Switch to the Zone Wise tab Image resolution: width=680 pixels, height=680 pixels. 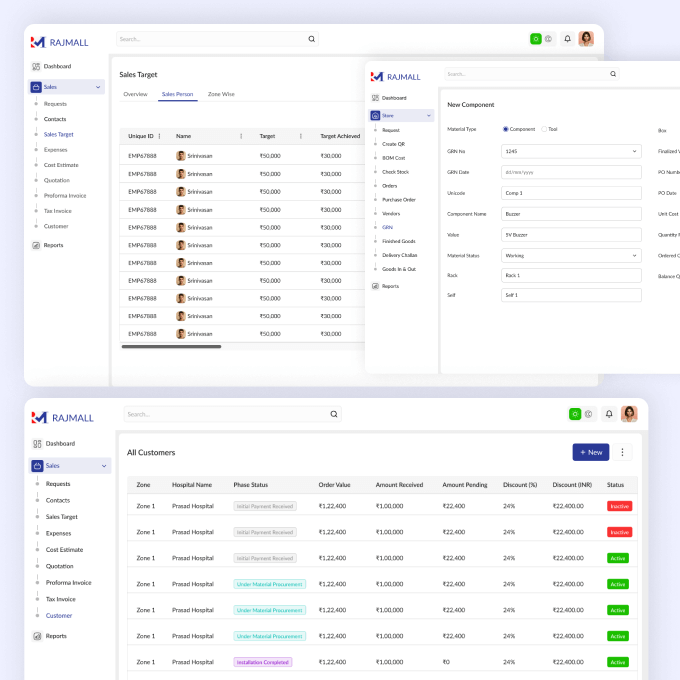(221, 94)
